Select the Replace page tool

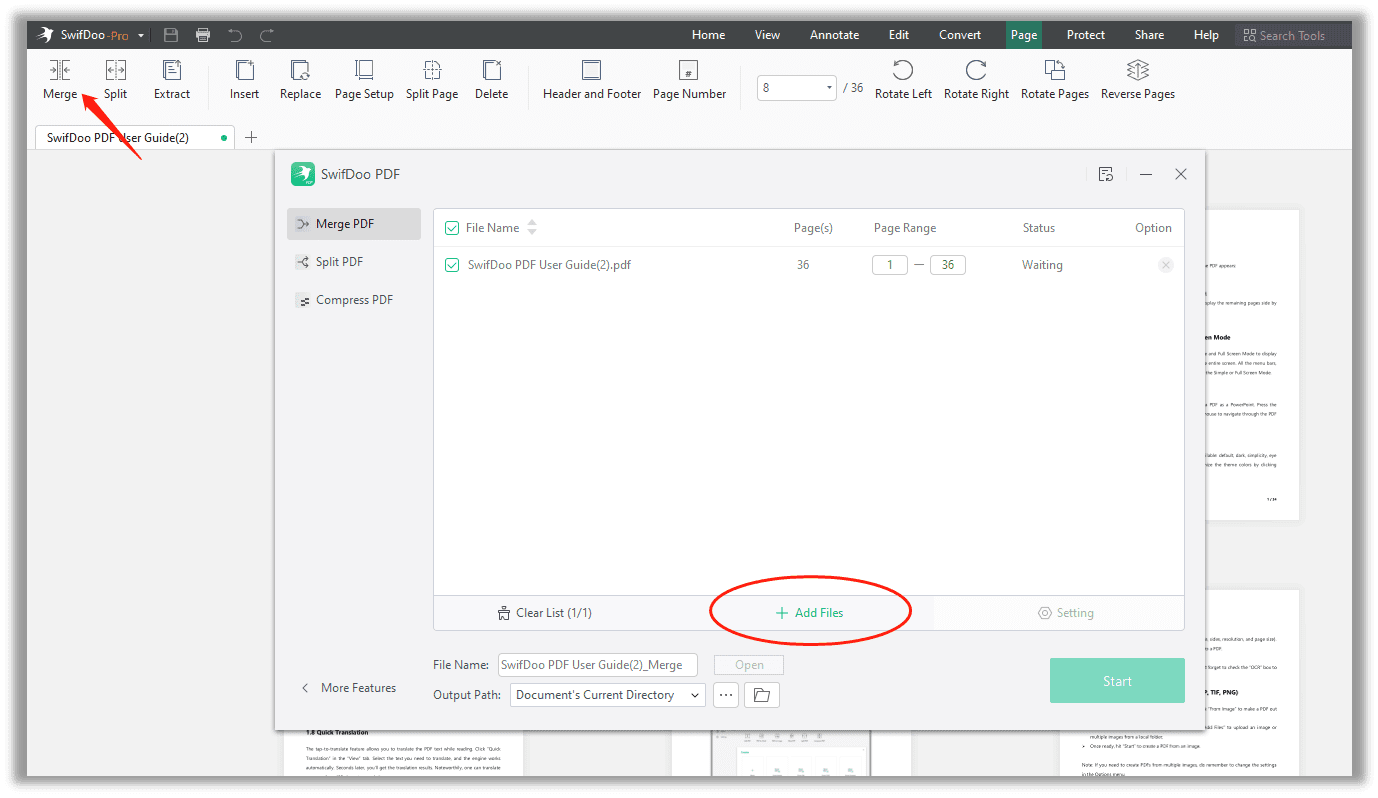click(300, 79)
